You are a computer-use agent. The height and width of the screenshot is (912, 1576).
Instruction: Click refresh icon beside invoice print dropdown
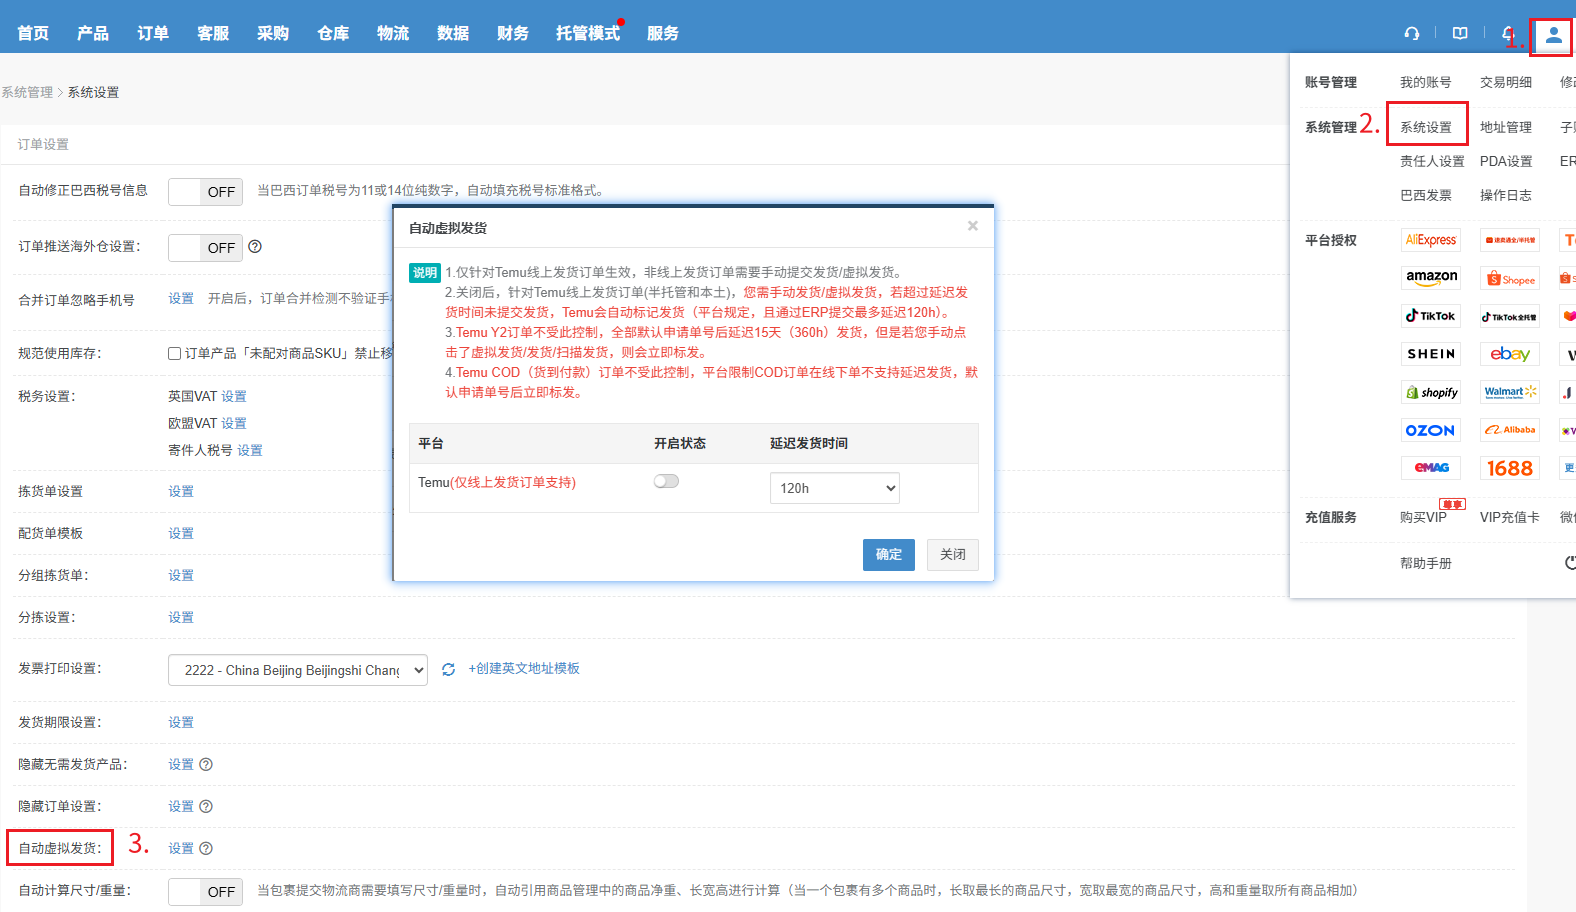pyautogui.click(x=448, y=669)
